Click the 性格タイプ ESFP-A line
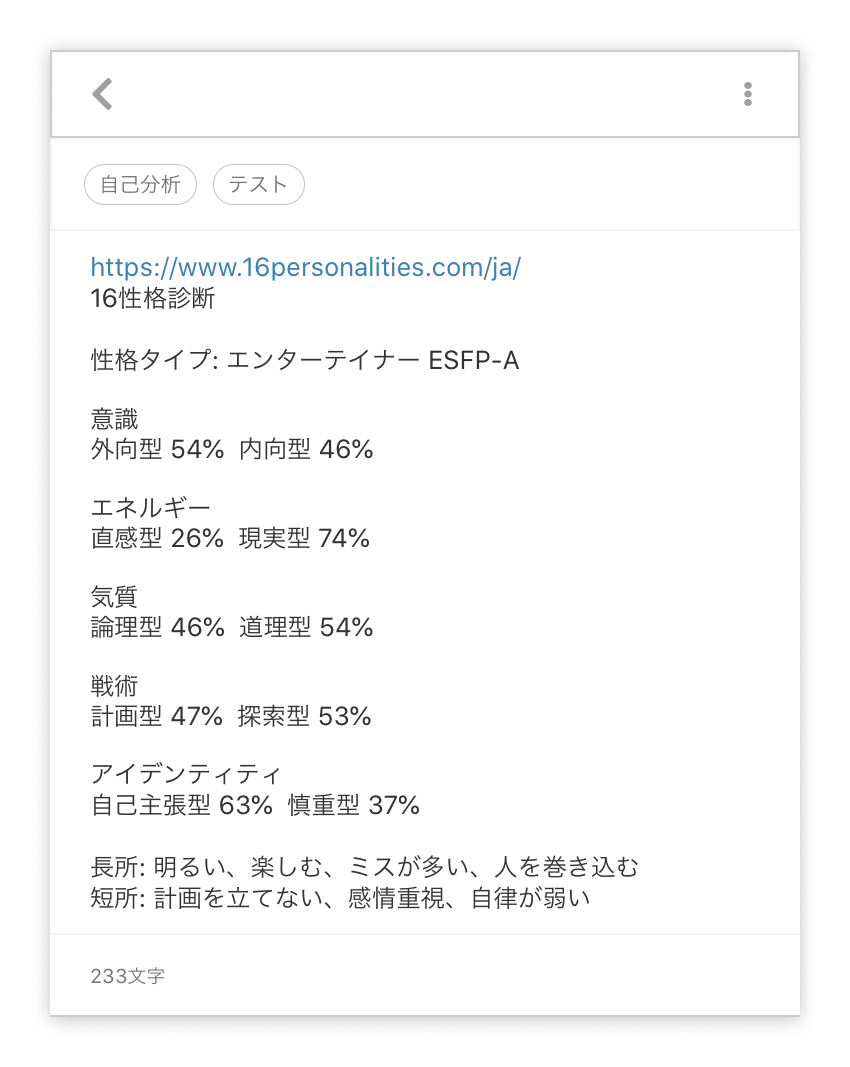850x1067 pixels. pos(305,360)
